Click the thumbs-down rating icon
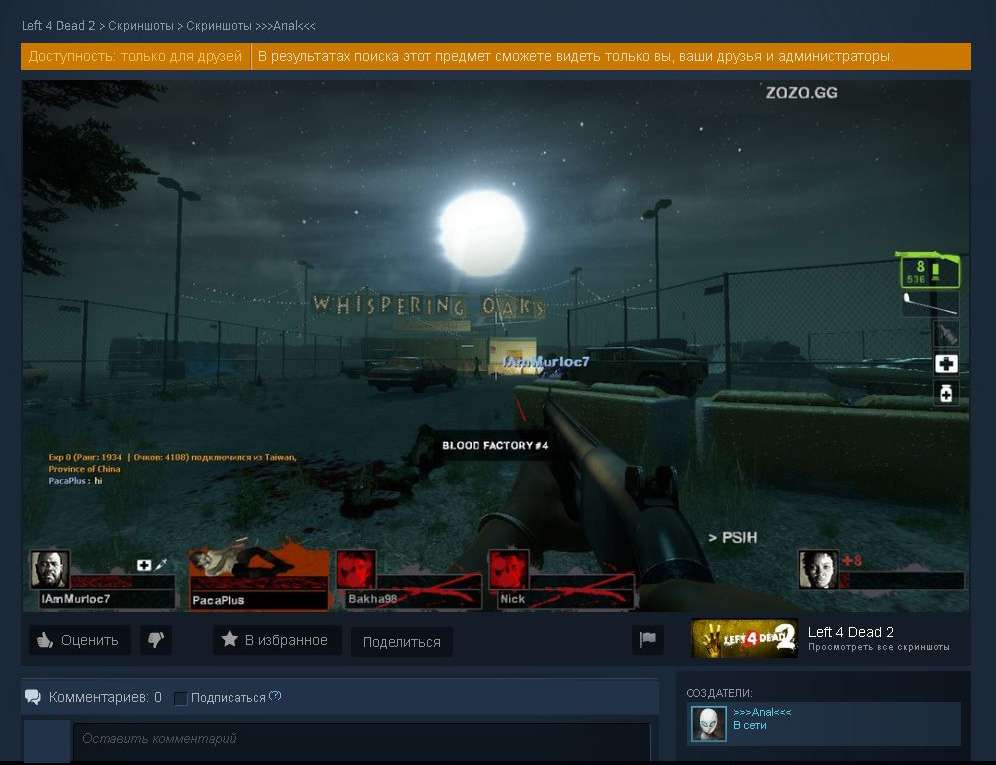The width and height of the screenshot is (996, 765). (155, 640)
